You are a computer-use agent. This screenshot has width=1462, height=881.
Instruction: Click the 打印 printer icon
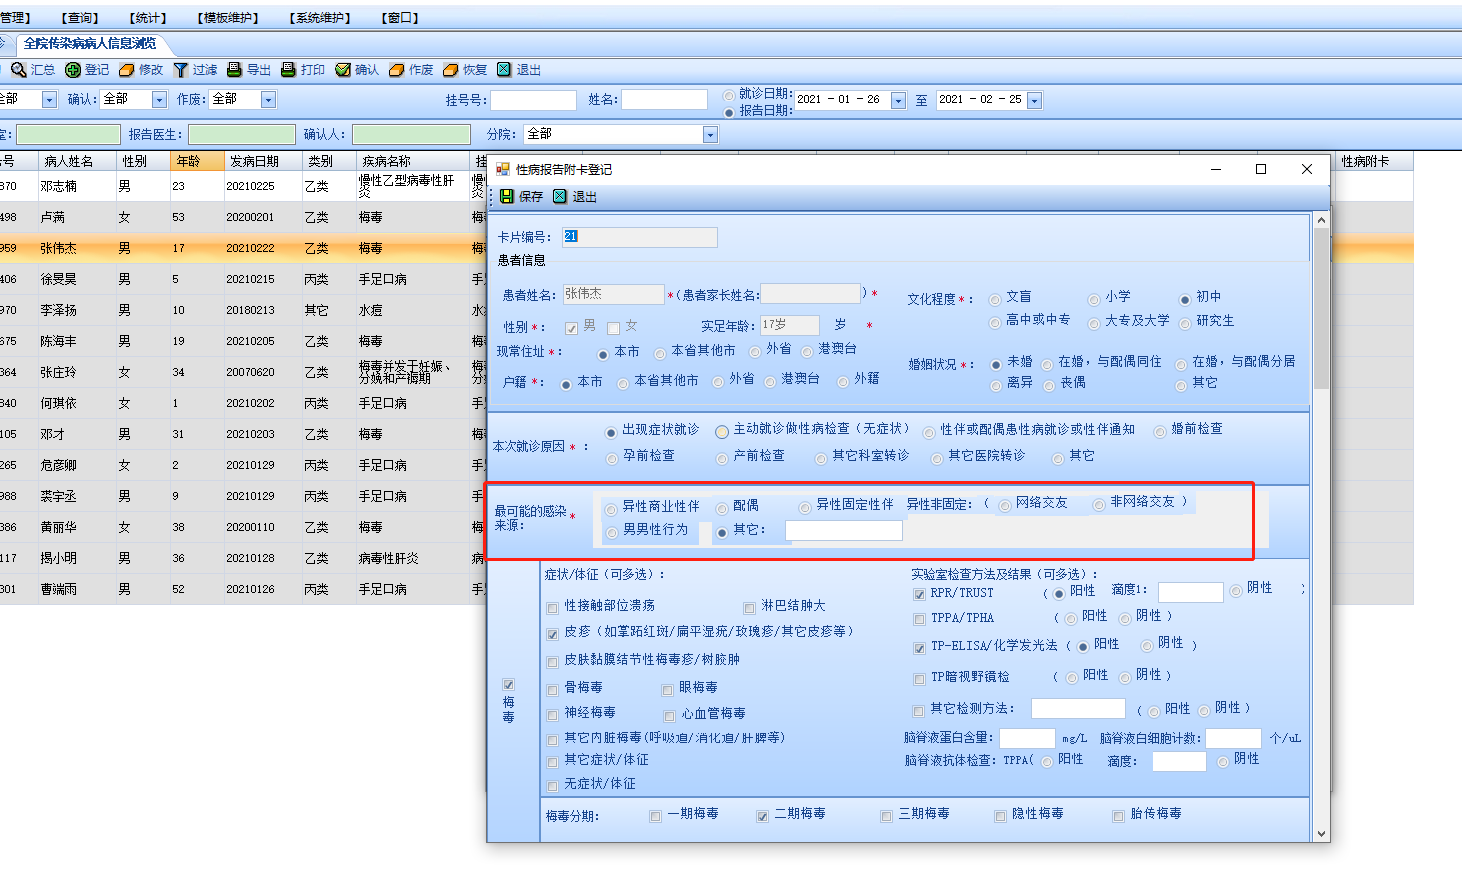pos(288,70)
